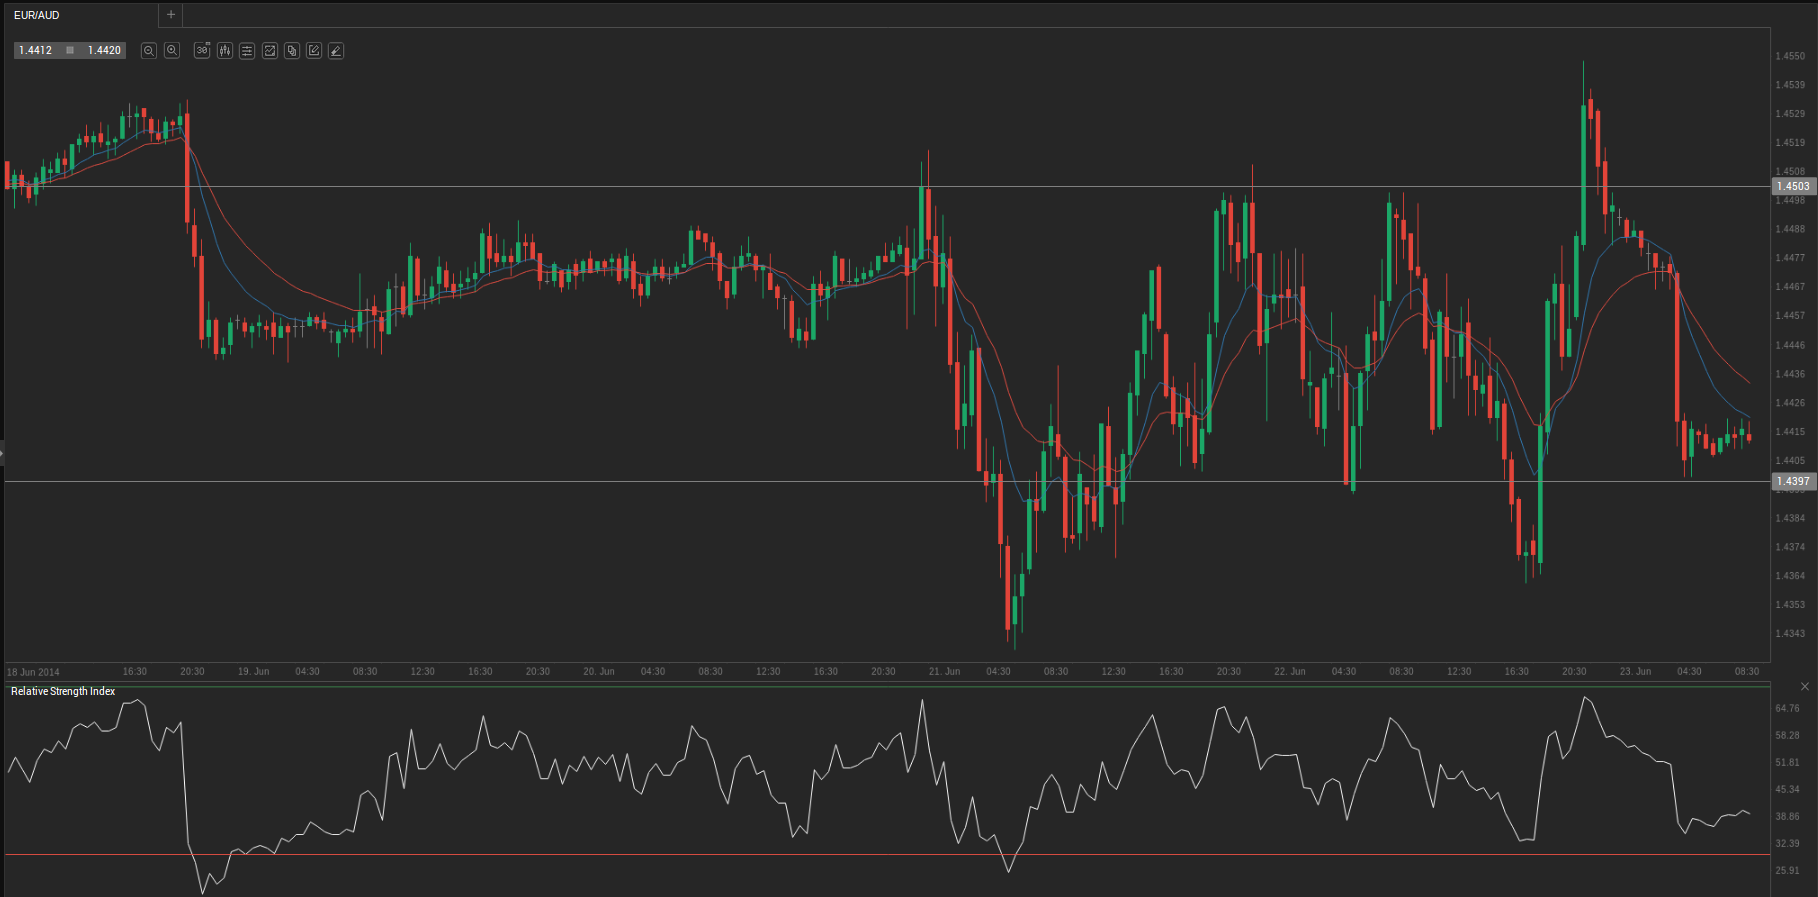
Task: Click the edit square-with-pencil icon
Action: [x=314, y=51]
